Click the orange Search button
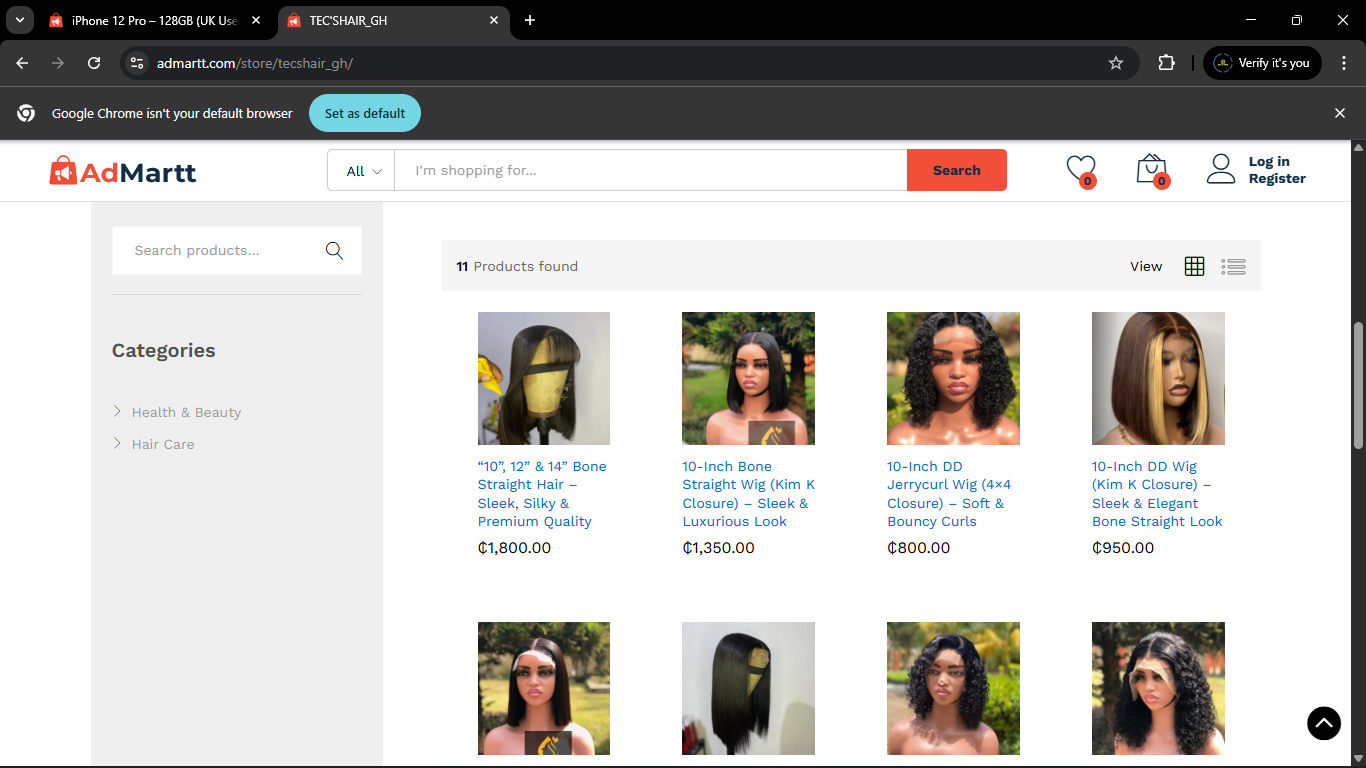1366x768 pixels. (957, 170)
